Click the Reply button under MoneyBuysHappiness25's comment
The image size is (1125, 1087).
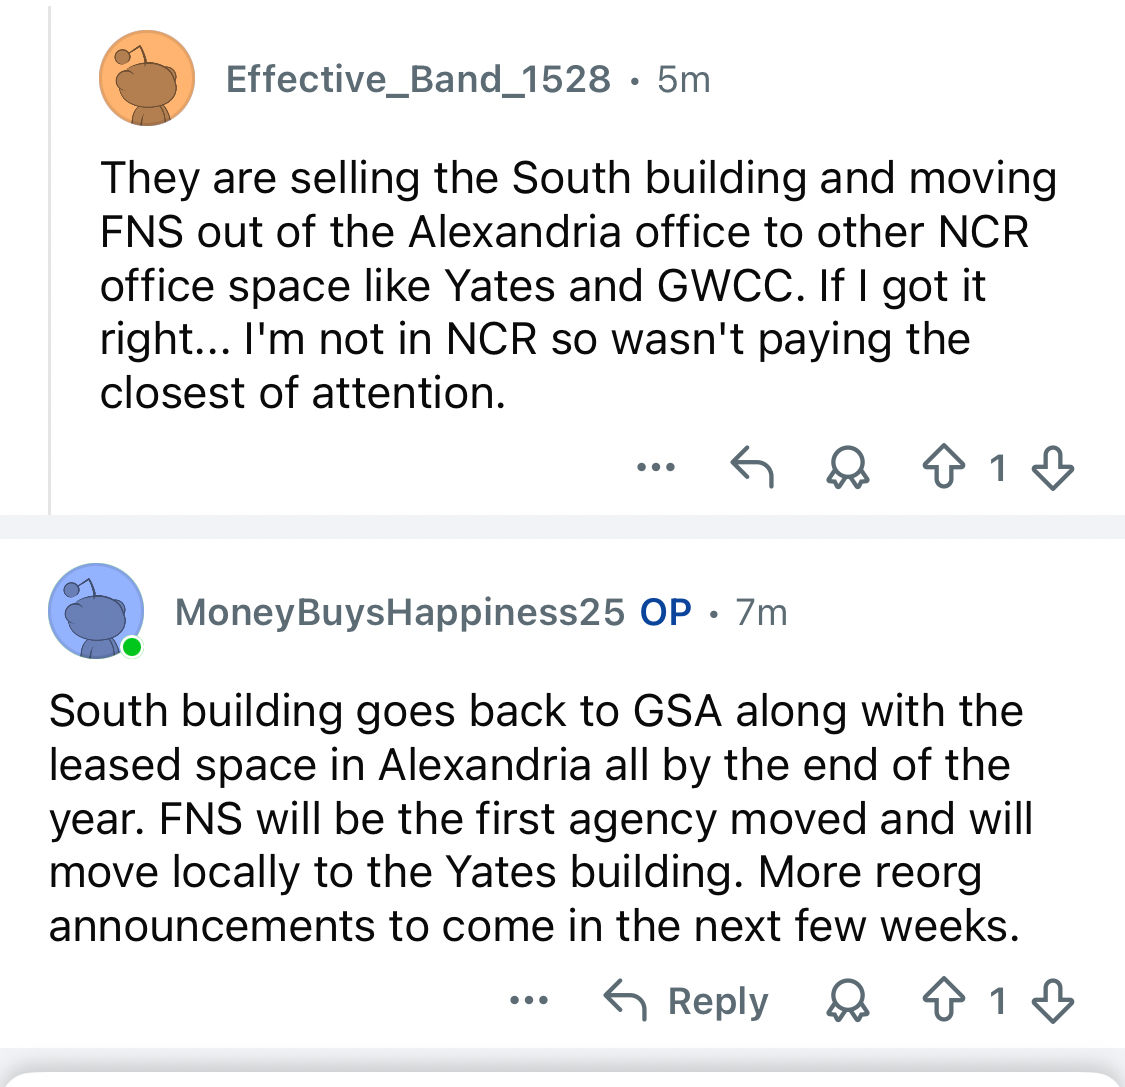(x=688, y=1000)
